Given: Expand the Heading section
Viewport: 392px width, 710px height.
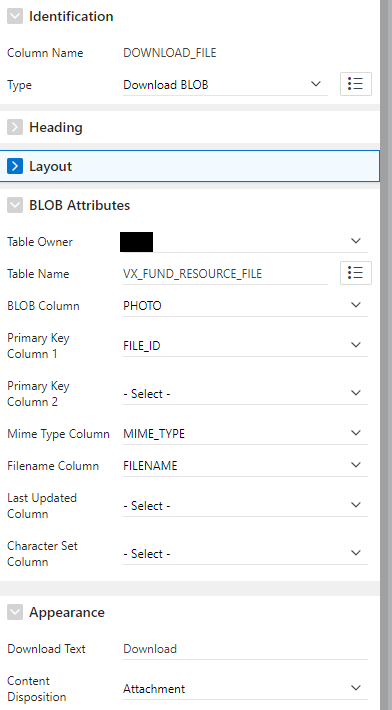Looking at the screenshot, I should click(15, 127).
